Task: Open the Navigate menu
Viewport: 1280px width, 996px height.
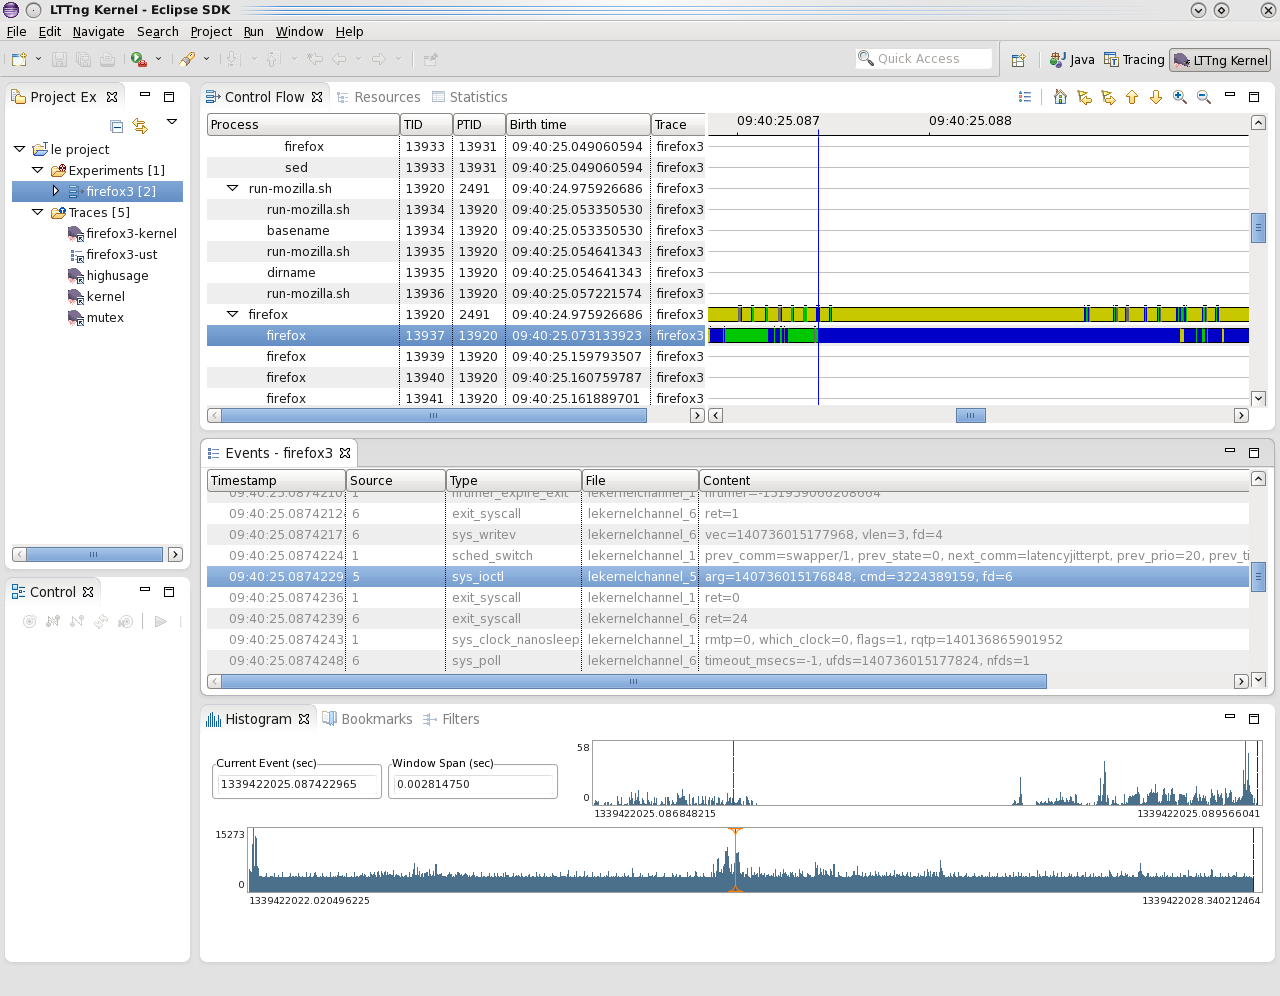Action: [99, 32]
